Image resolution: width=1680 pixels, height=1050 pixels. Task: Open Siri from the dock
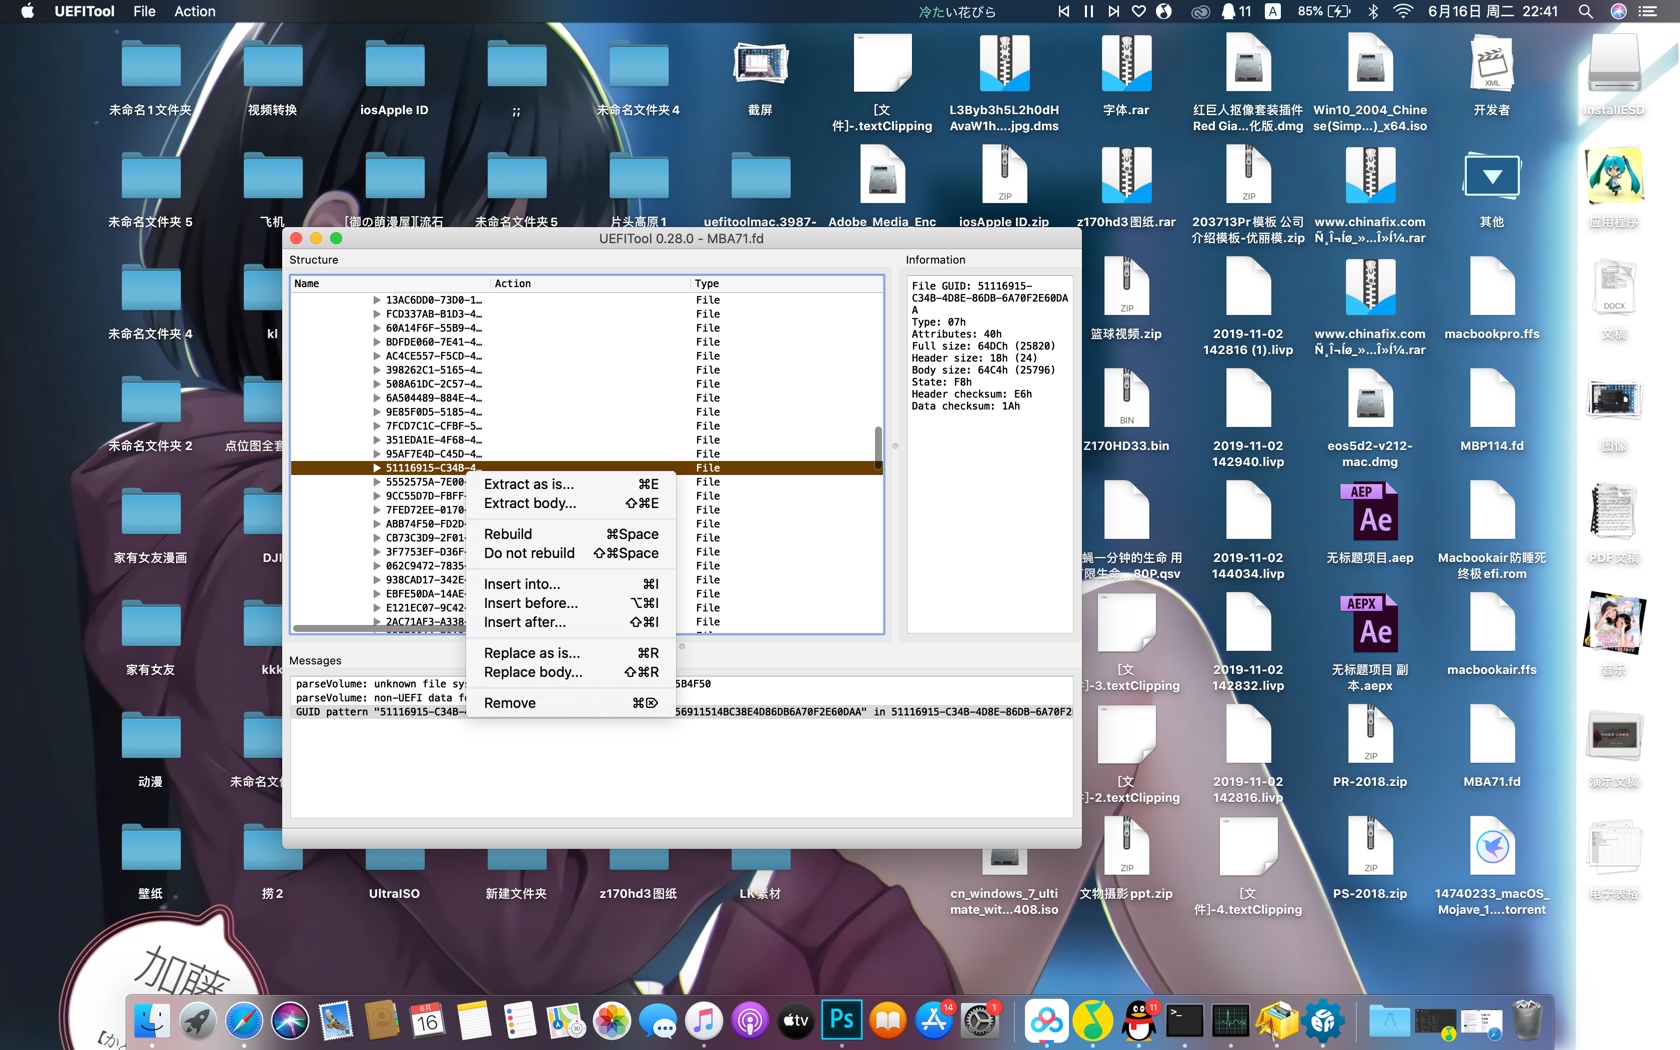(290, 1021)
